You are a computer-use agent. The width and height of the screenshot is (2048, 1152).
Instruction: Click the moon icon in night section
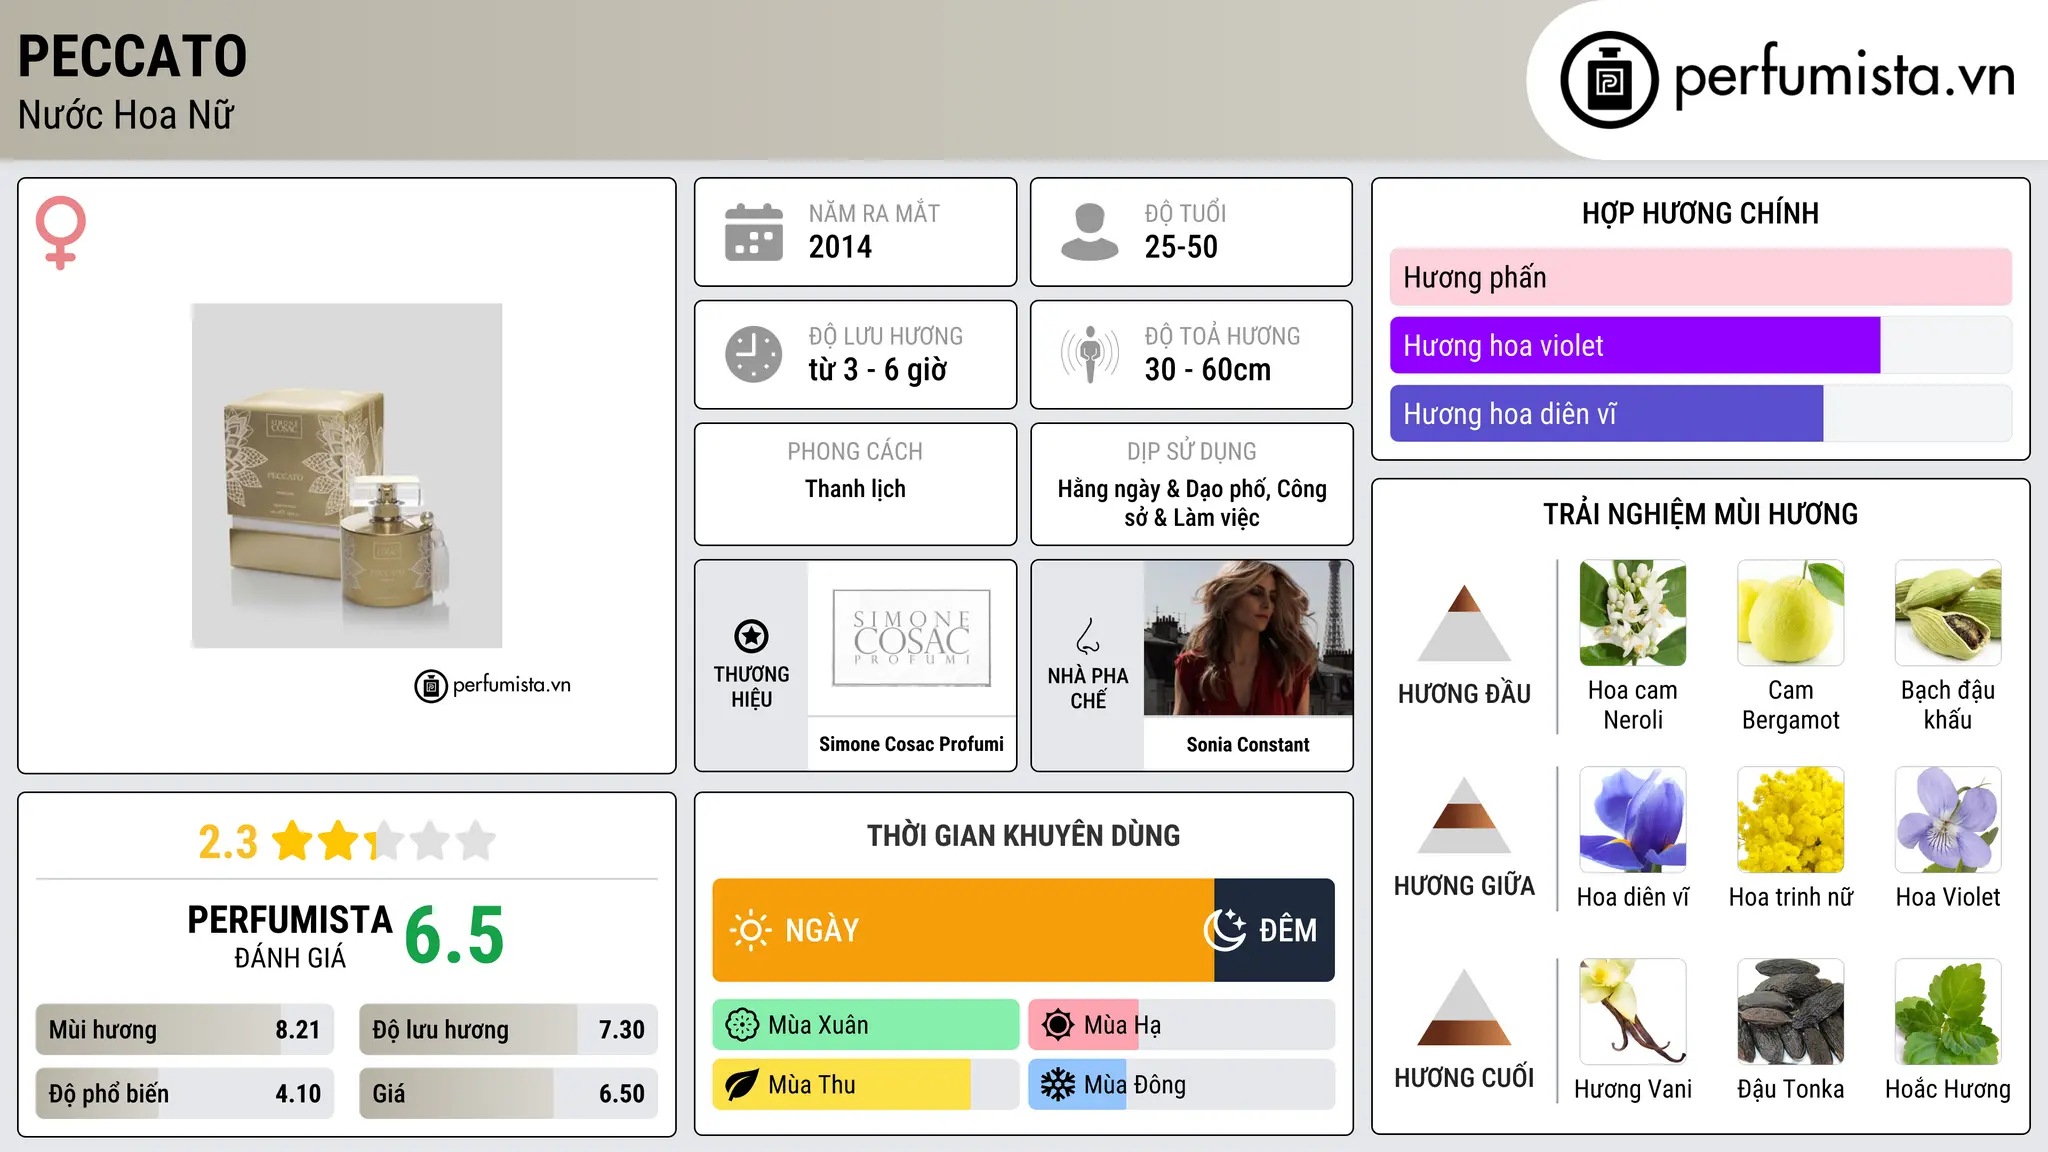(1225, 930)
